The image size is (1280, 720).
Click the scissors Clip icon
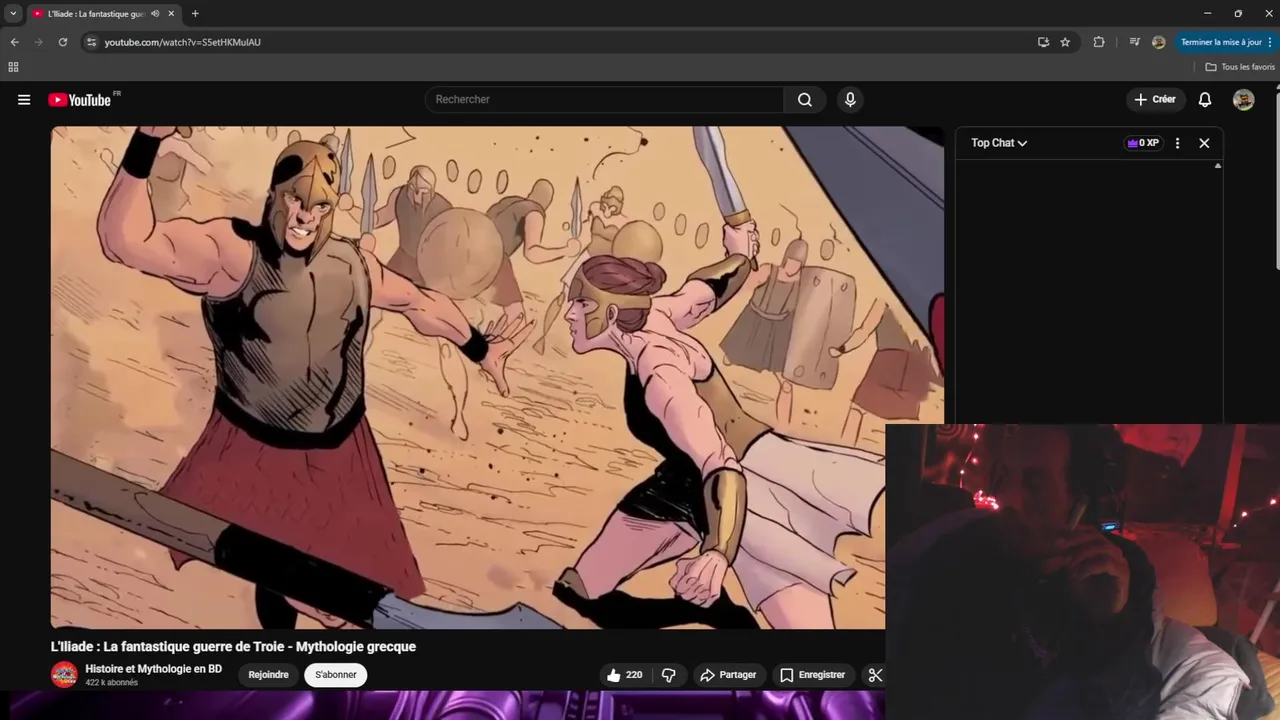point(874,675)
